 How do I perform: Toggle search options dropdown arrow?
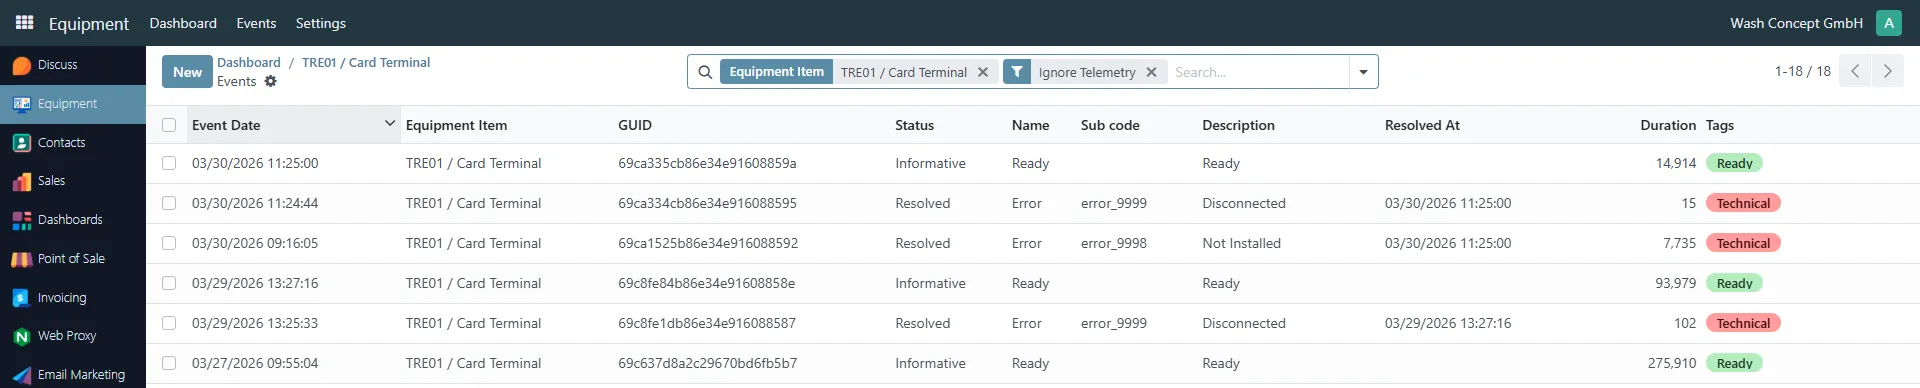point(1363,72)
